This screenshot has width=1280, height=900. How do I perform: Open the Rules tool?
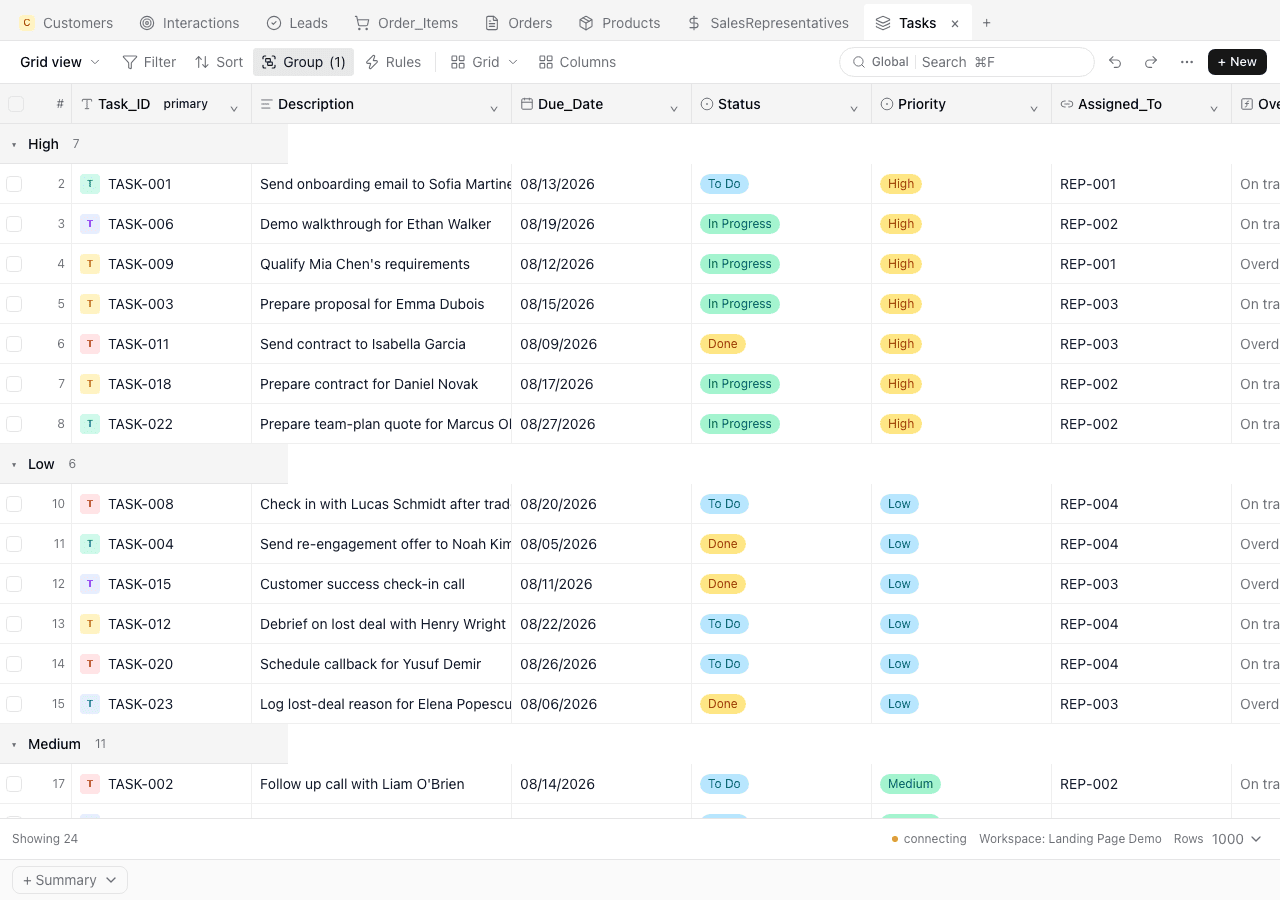[392, 62]
